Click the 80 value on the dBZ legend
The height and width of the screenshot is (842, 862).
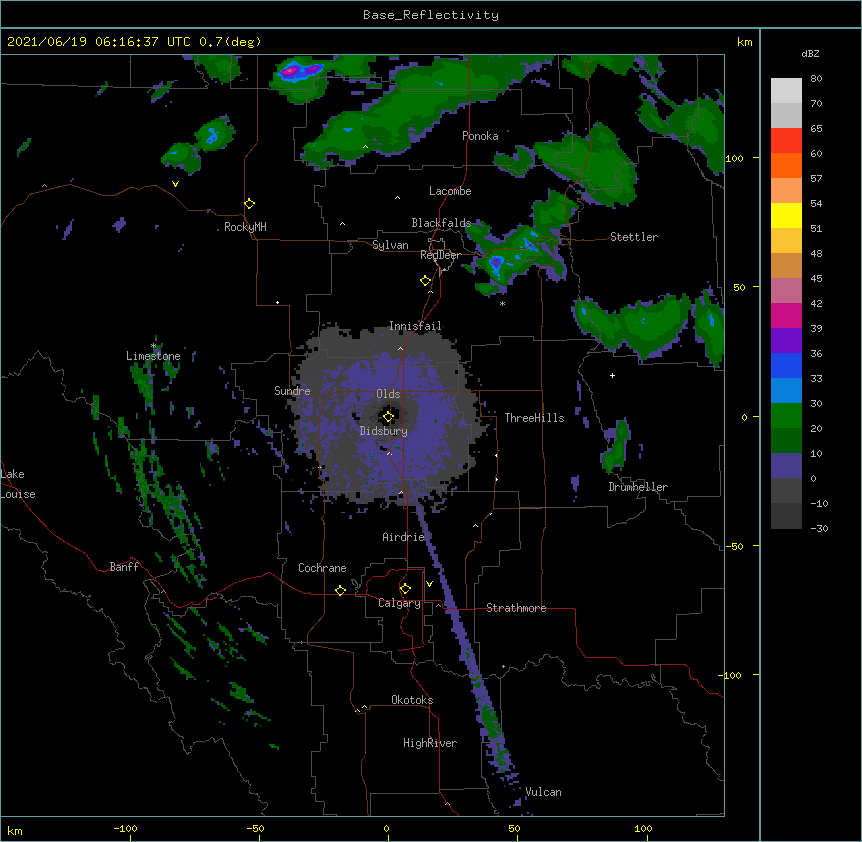(816, 79)
